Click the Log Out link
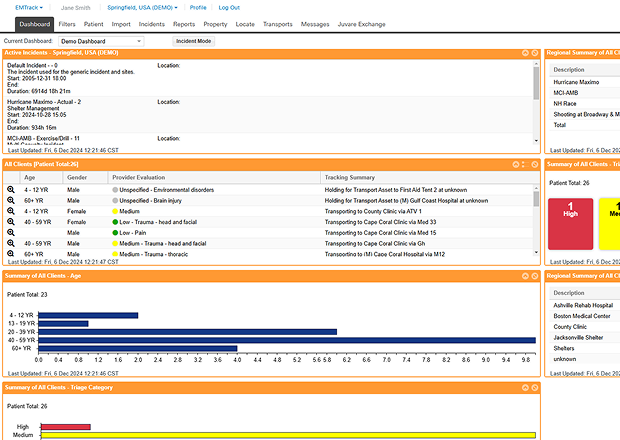The width and height of the screenshot is (620, 440). coord(229,7)
